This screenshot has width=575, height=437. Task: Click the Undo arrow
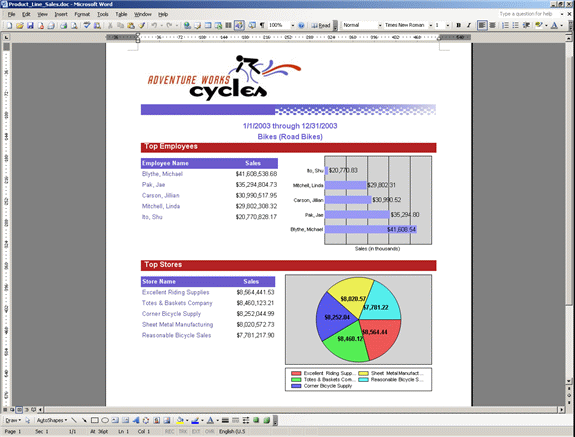(x=154, y=25)
